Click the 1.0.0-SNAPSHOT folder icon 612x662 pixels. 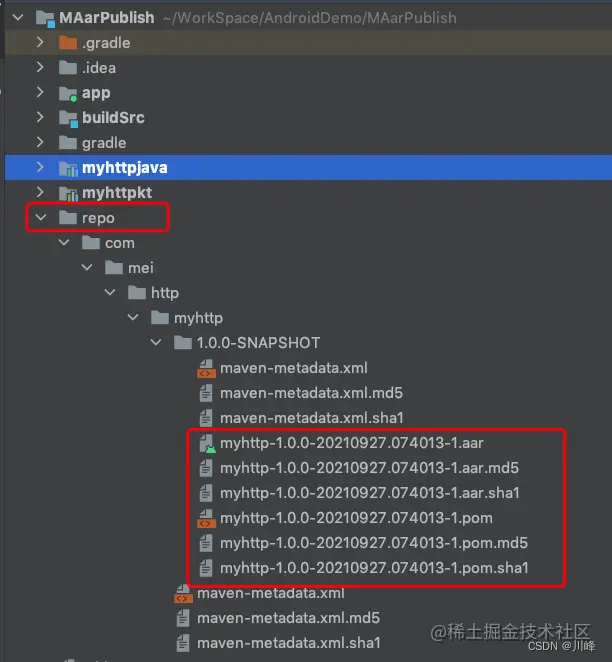click(x=183, y=343)
